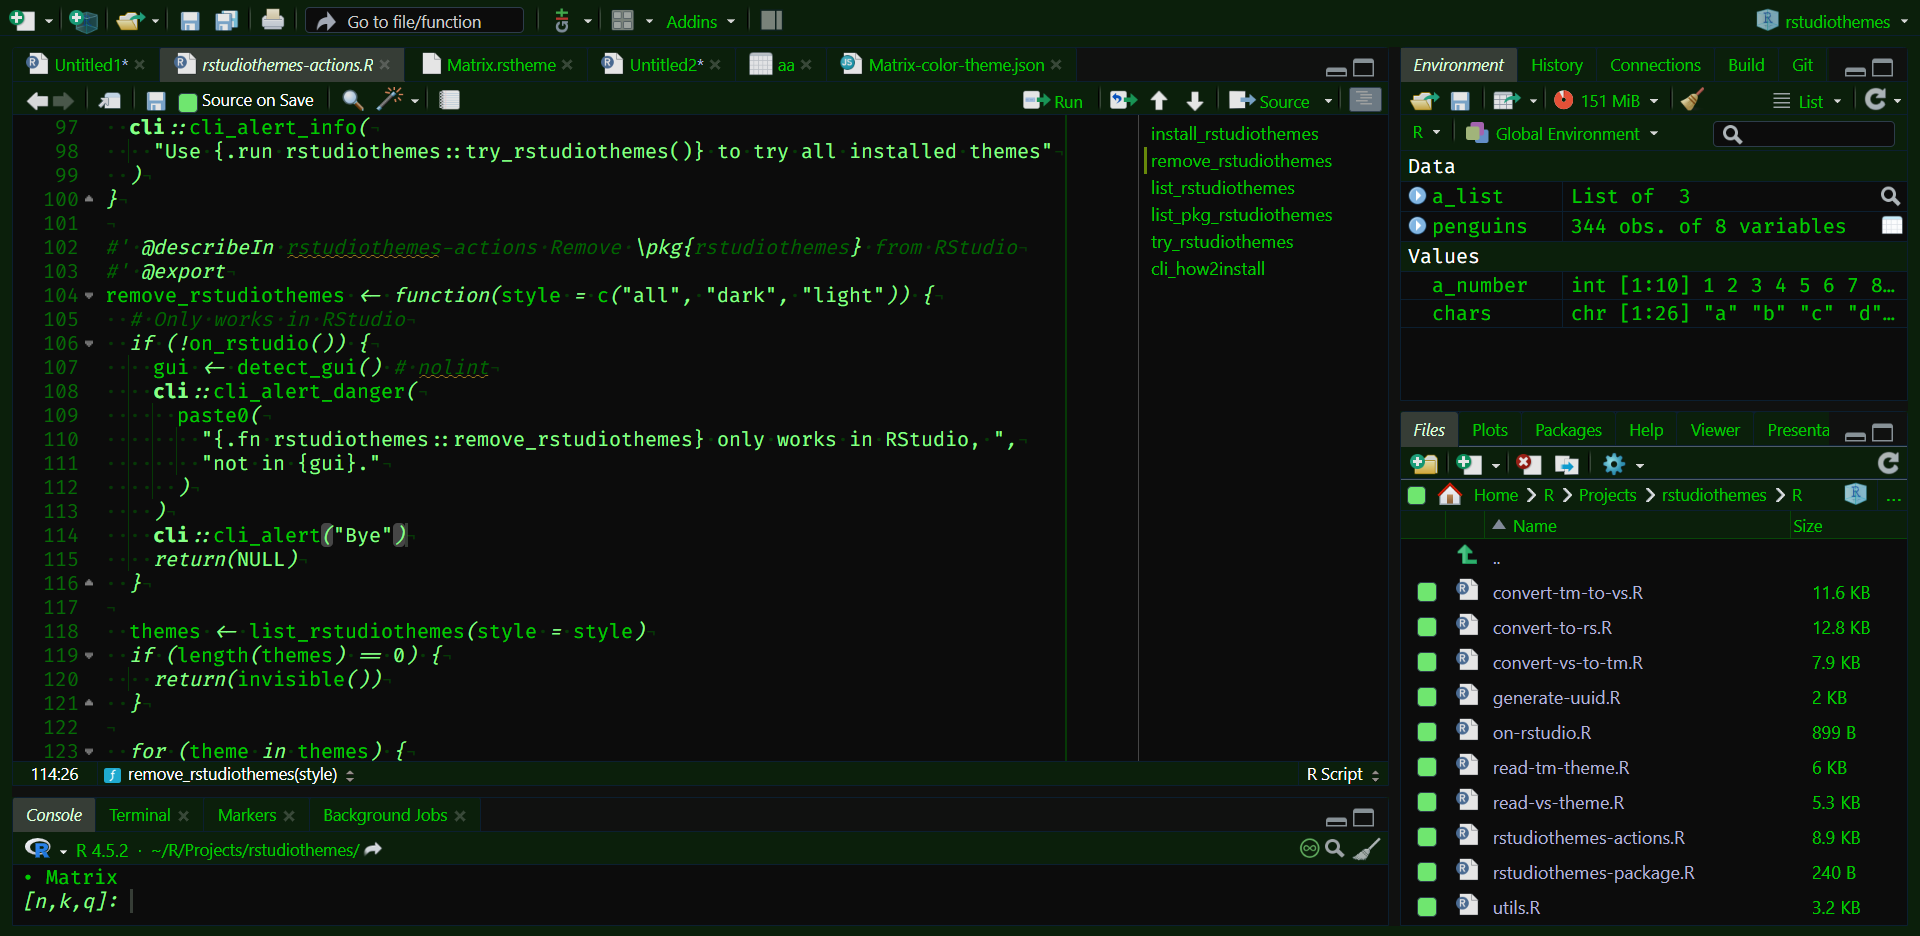Expand the Global Environment dropdown

[x=1565, y=134]
